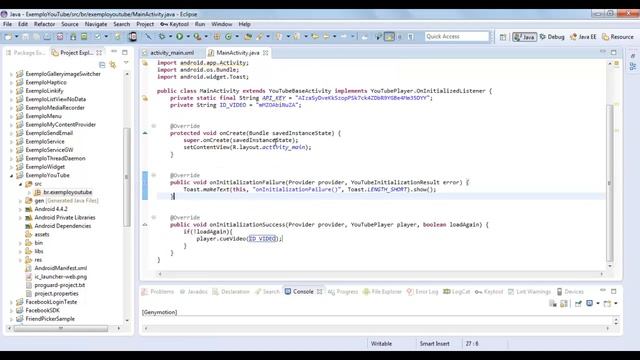Minimize the Project Explorer panel
This screenshot has height=360, width=640.
tap(114, 52)
